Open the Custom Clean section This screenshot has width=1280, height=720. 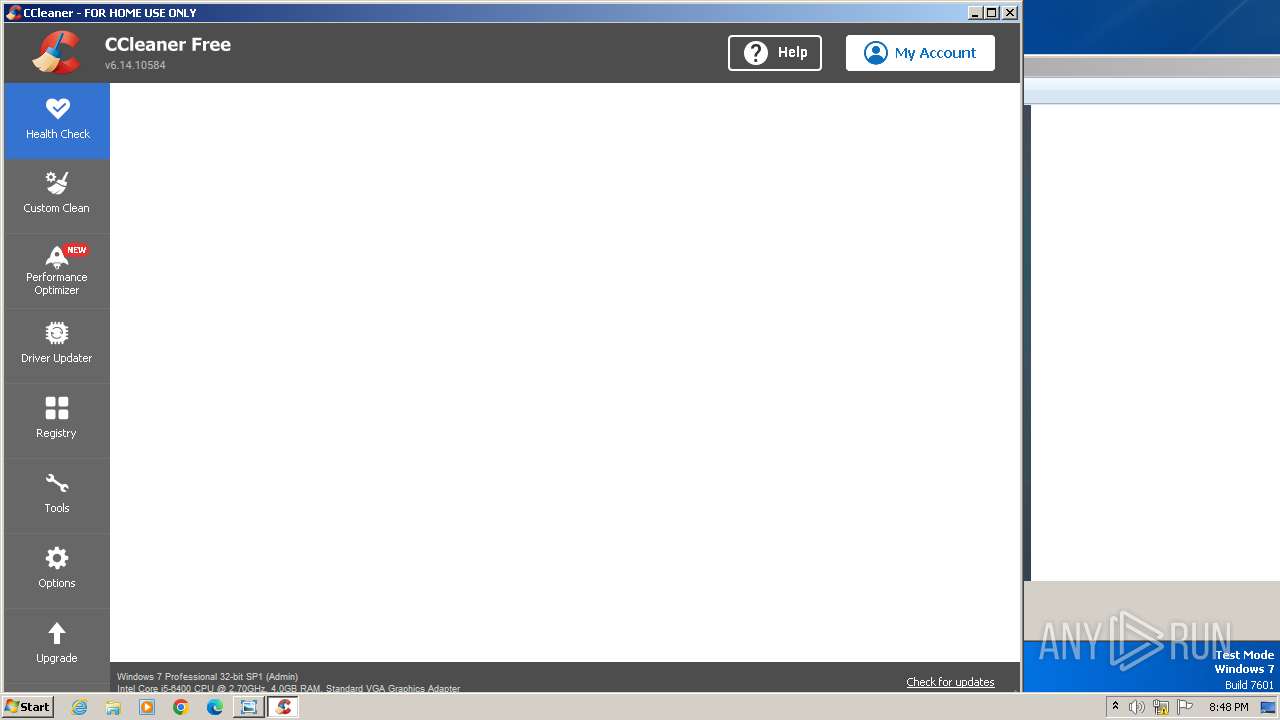click(57, 196)
